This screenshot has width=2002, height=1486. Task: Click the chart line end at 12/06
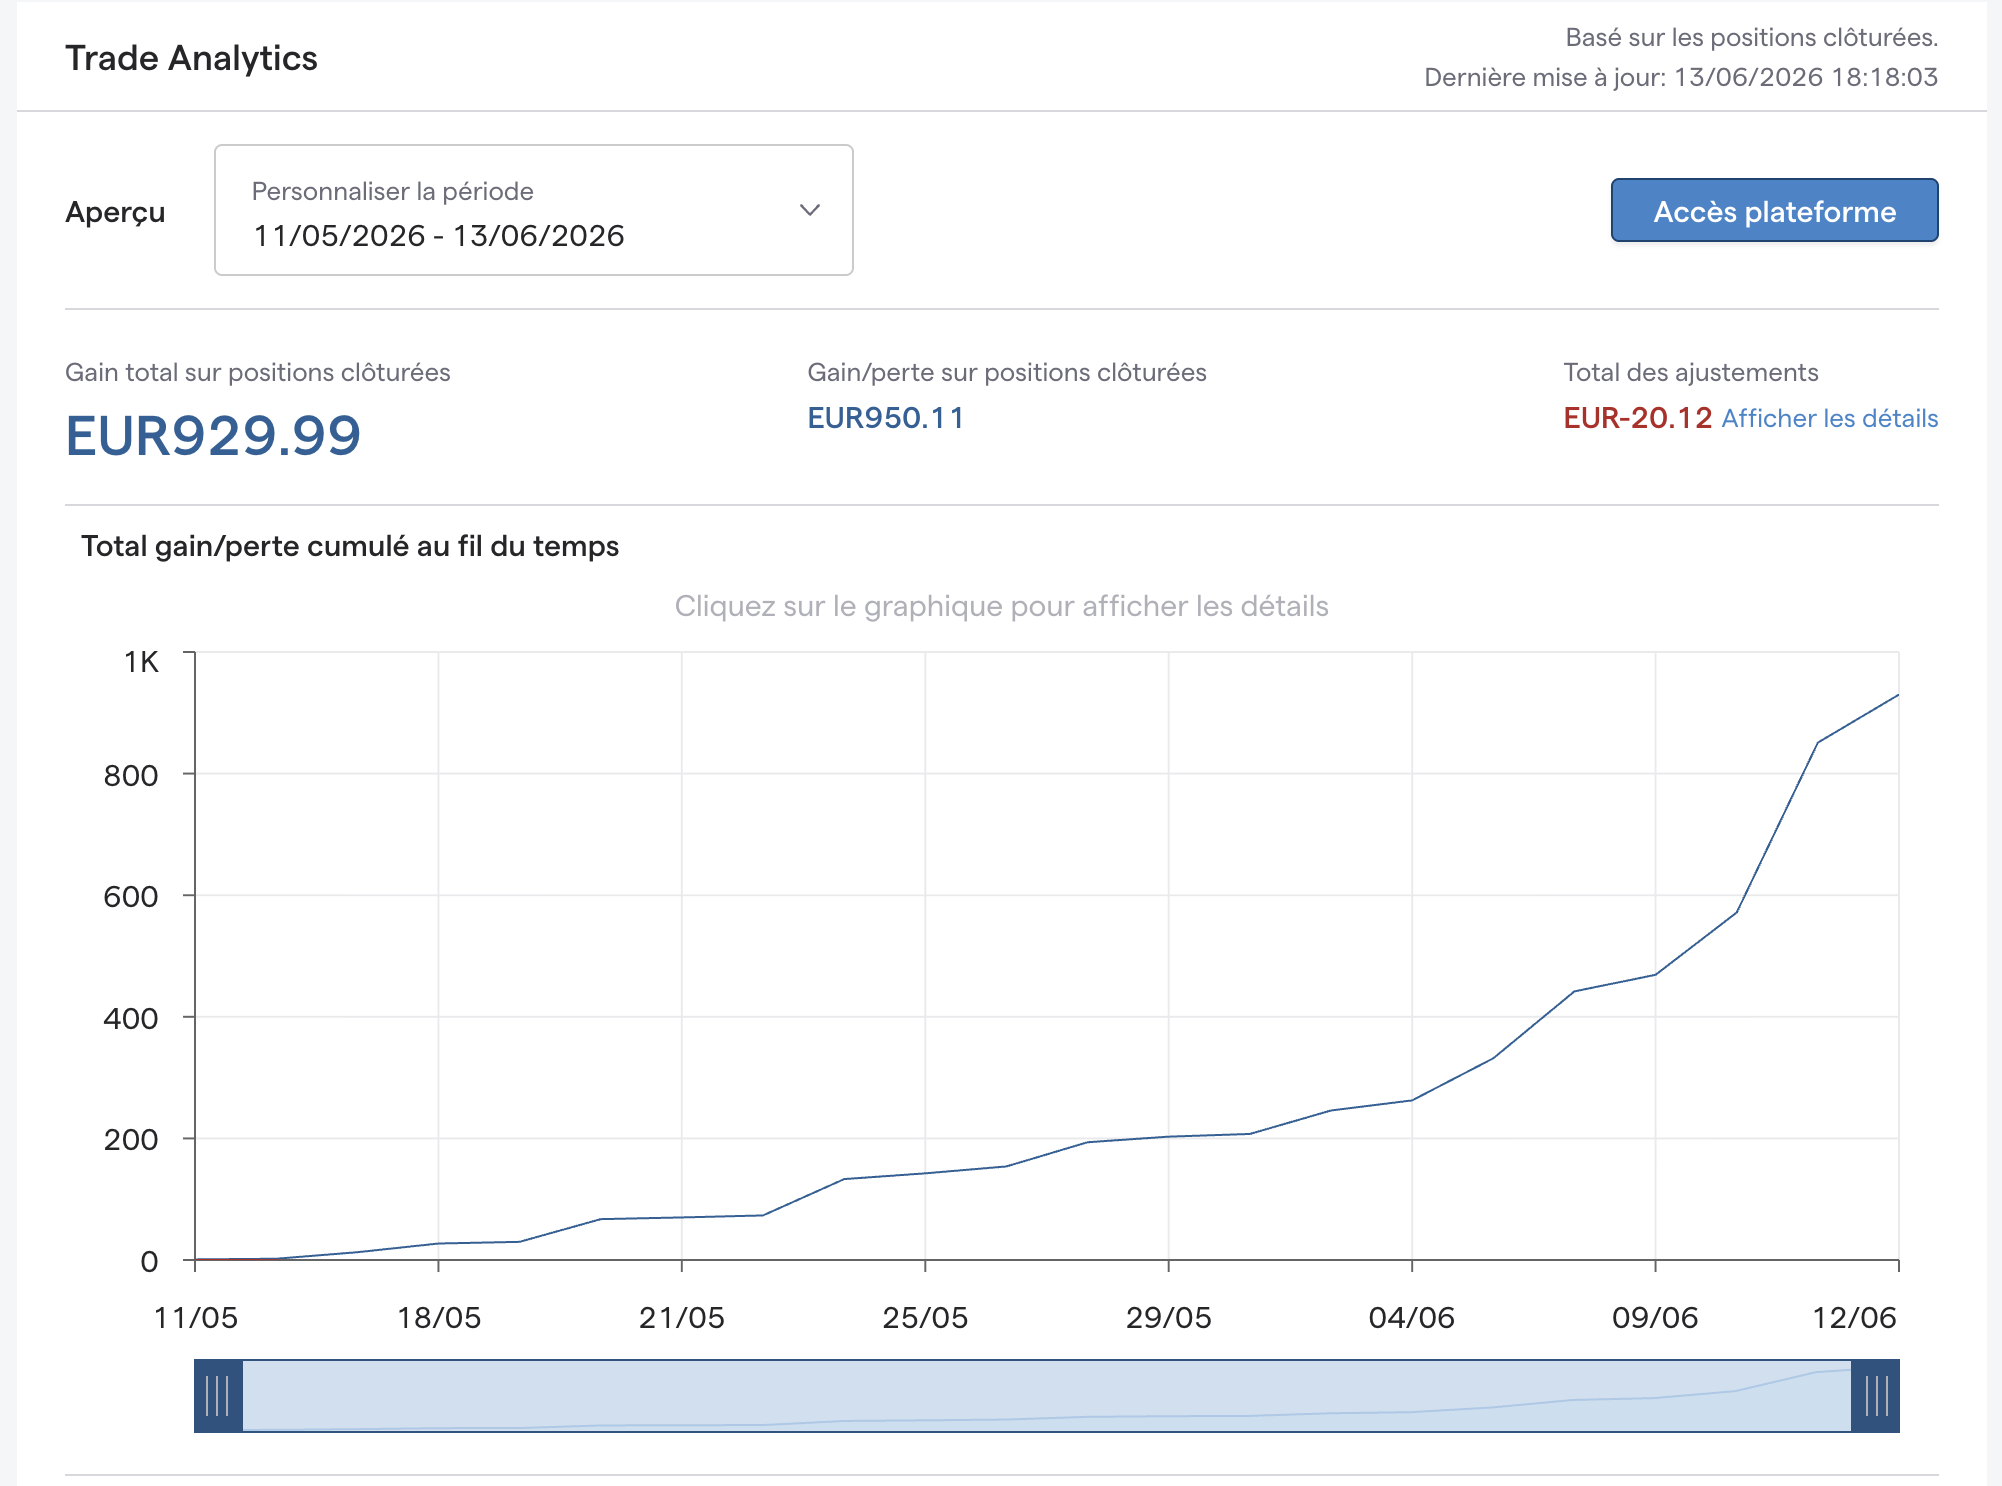1897,695
